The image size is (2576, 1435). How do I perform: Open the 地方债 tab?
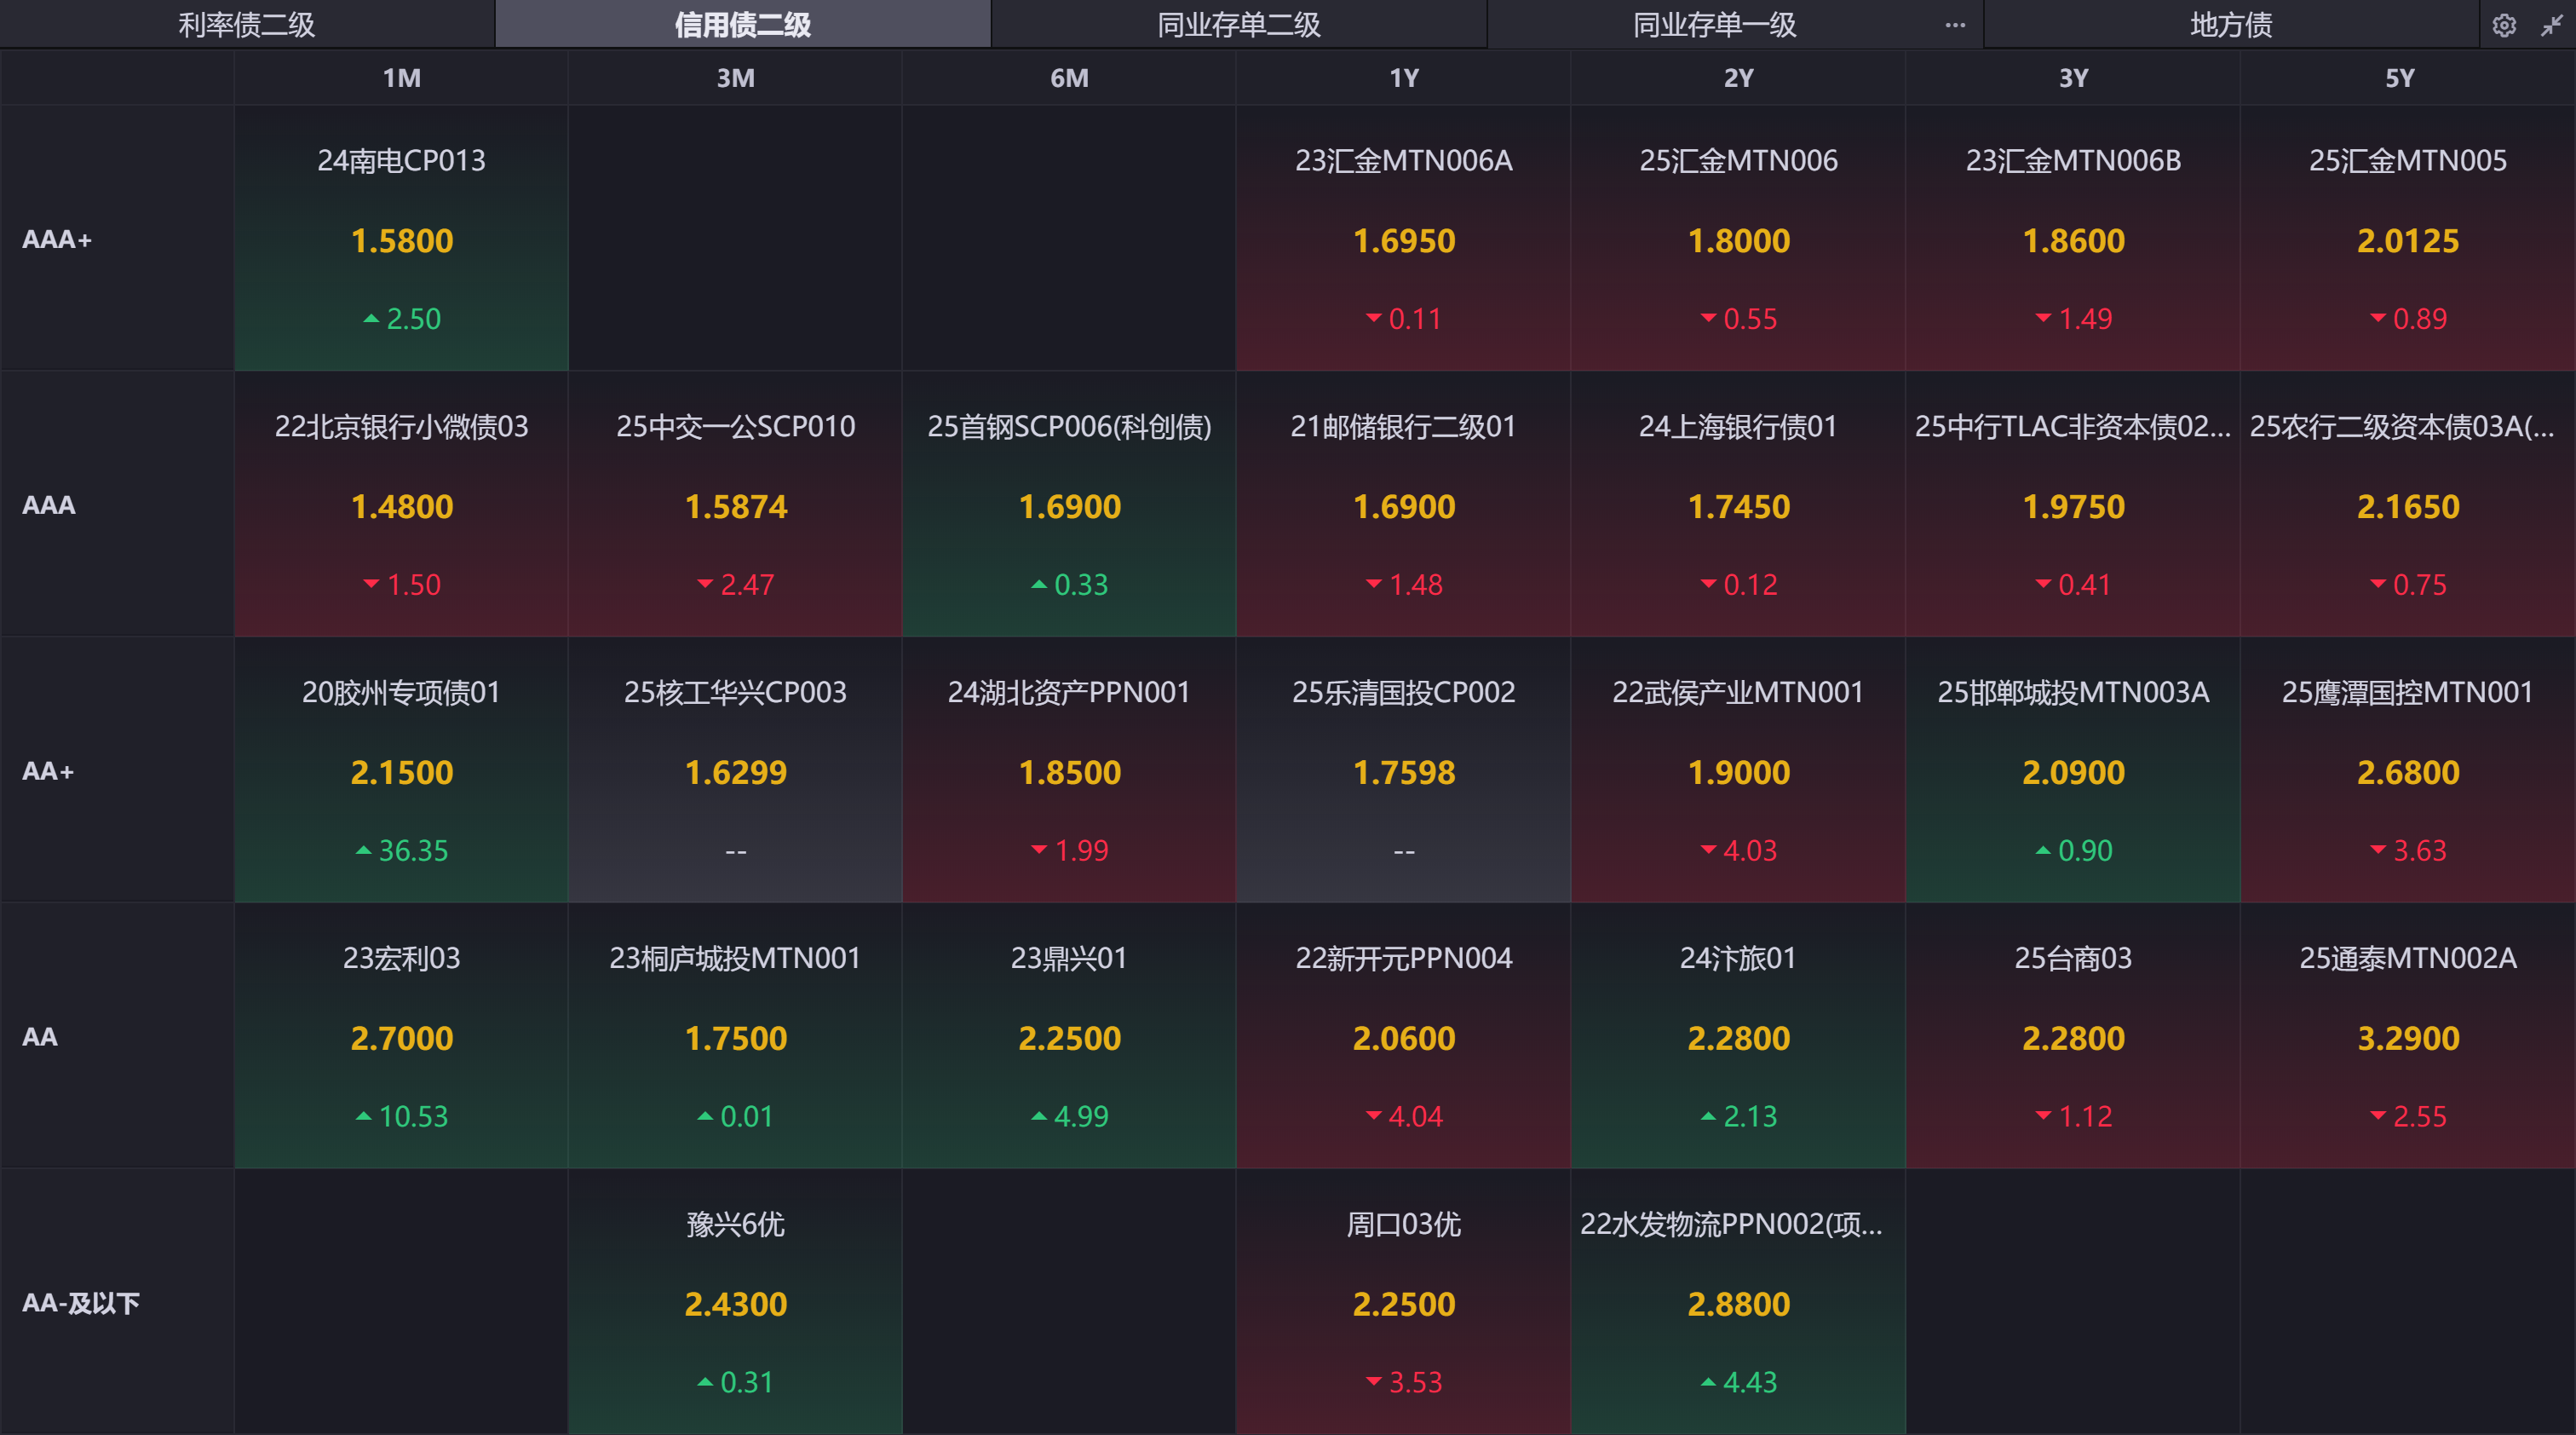tap(2230, 25)
